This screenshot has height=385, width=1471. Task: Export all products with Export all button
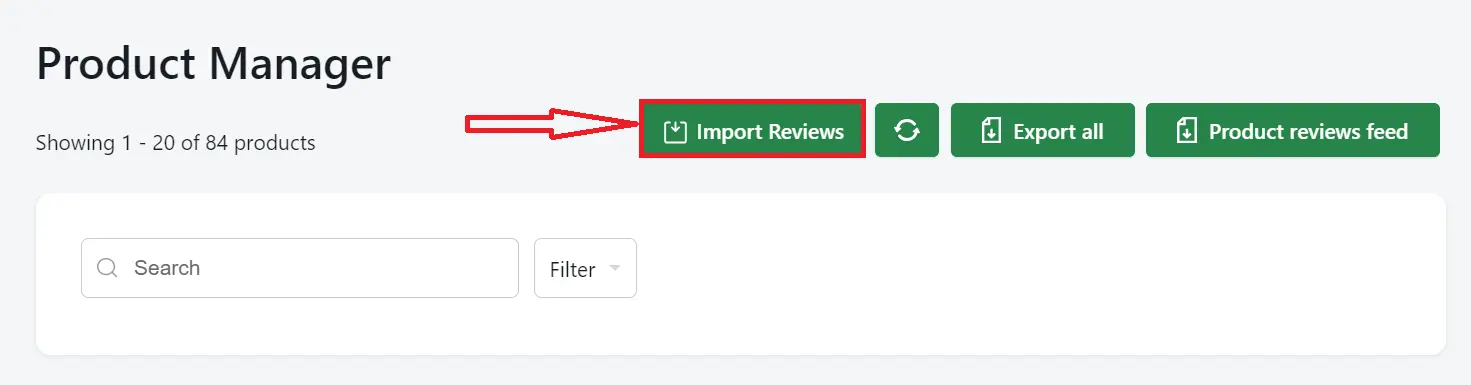(x=1043, y=131)
